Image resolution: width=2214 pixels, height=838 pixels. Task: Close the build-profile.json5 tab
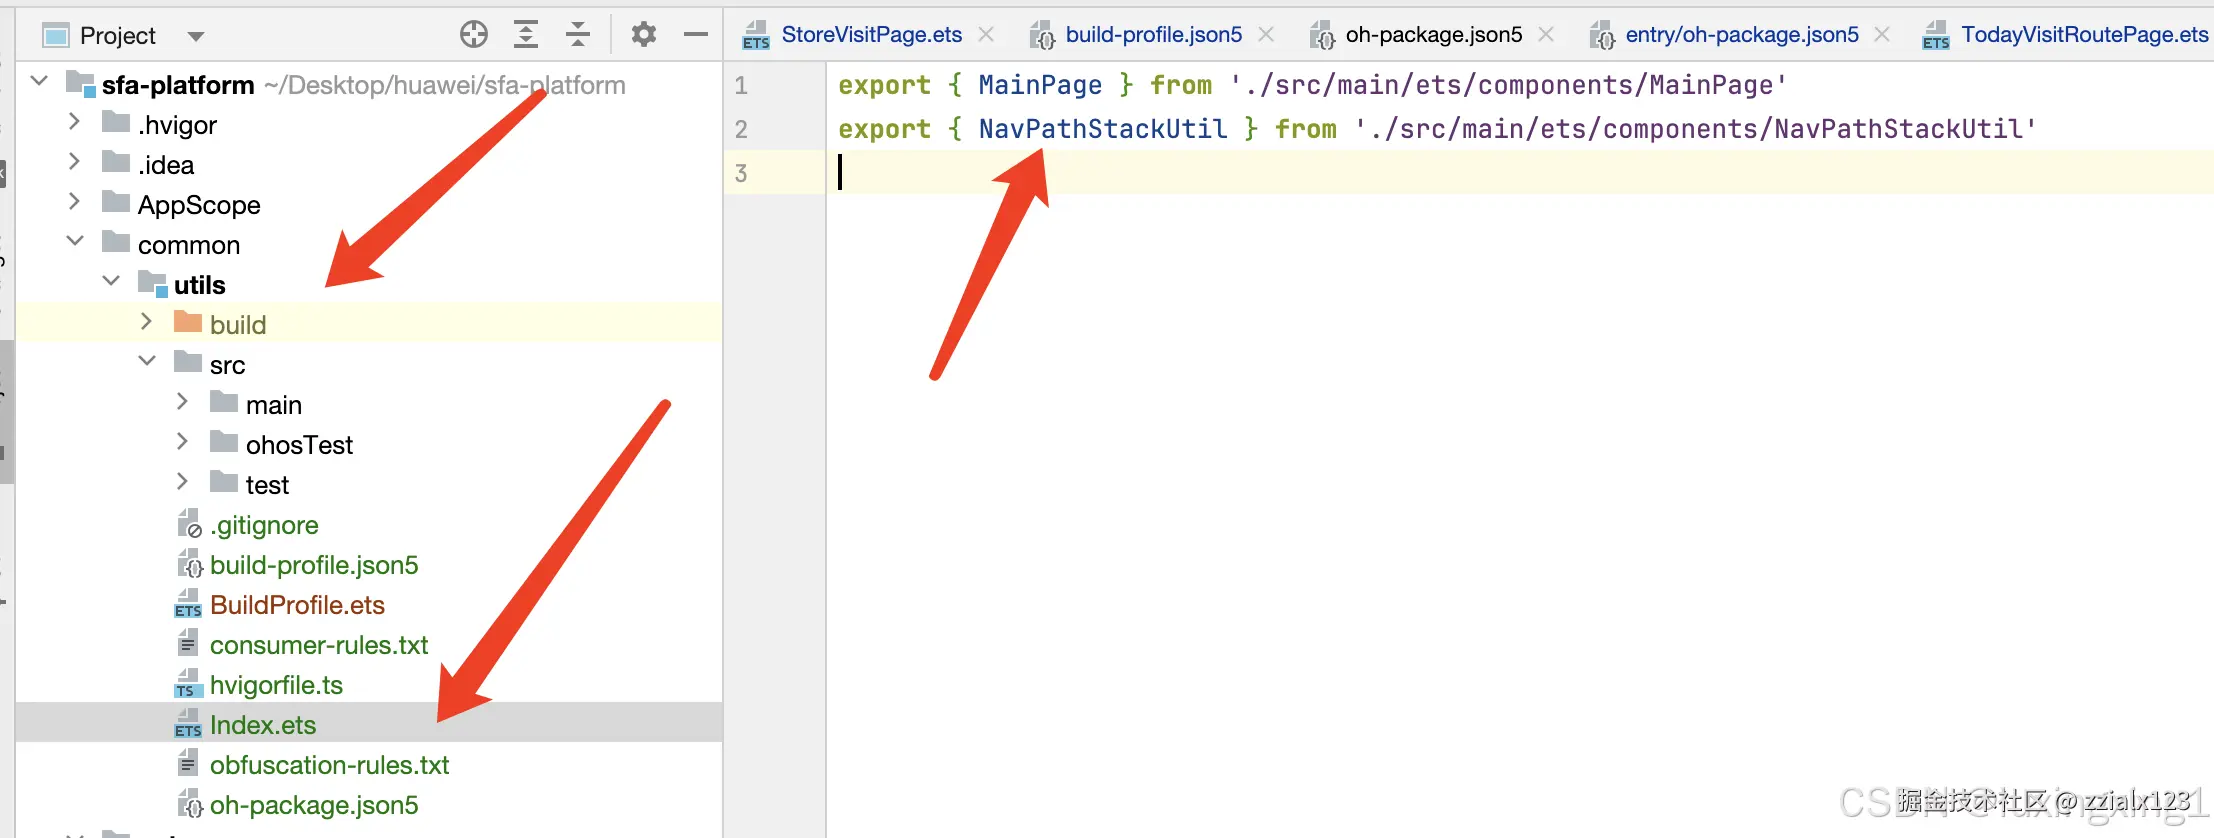pos(1266,35)
